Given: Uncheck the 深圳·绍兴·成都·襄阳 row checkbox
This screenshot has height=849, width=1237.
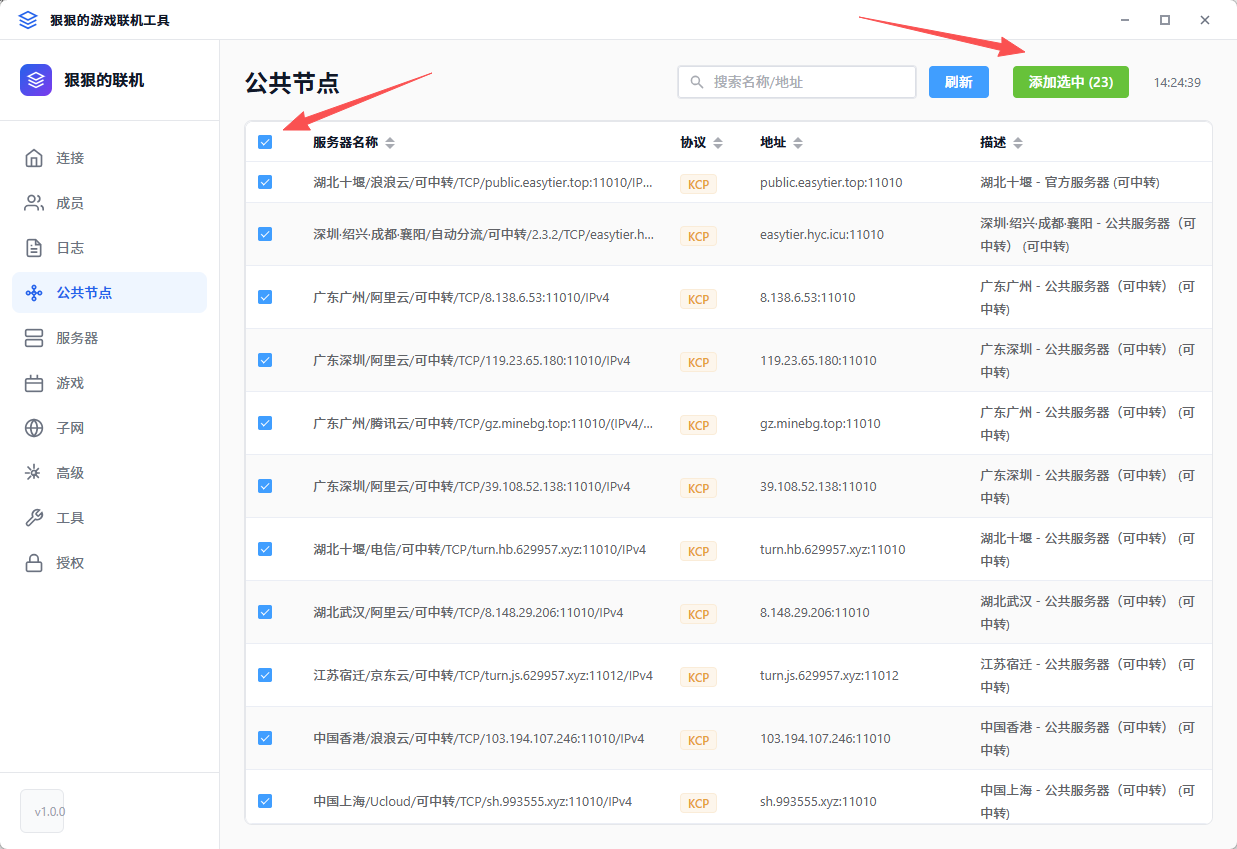Looking at the screenshot, I should click(x=265, y=234).
